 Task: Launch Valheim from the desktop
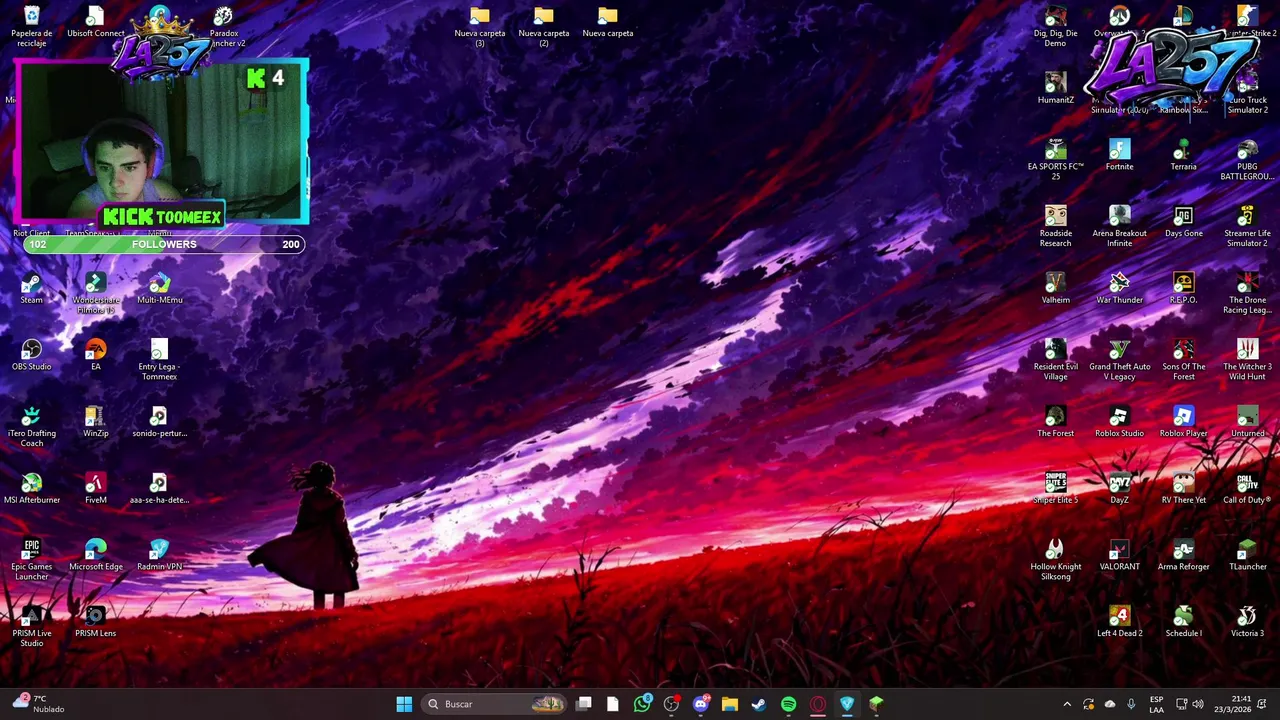point(1056,289)
